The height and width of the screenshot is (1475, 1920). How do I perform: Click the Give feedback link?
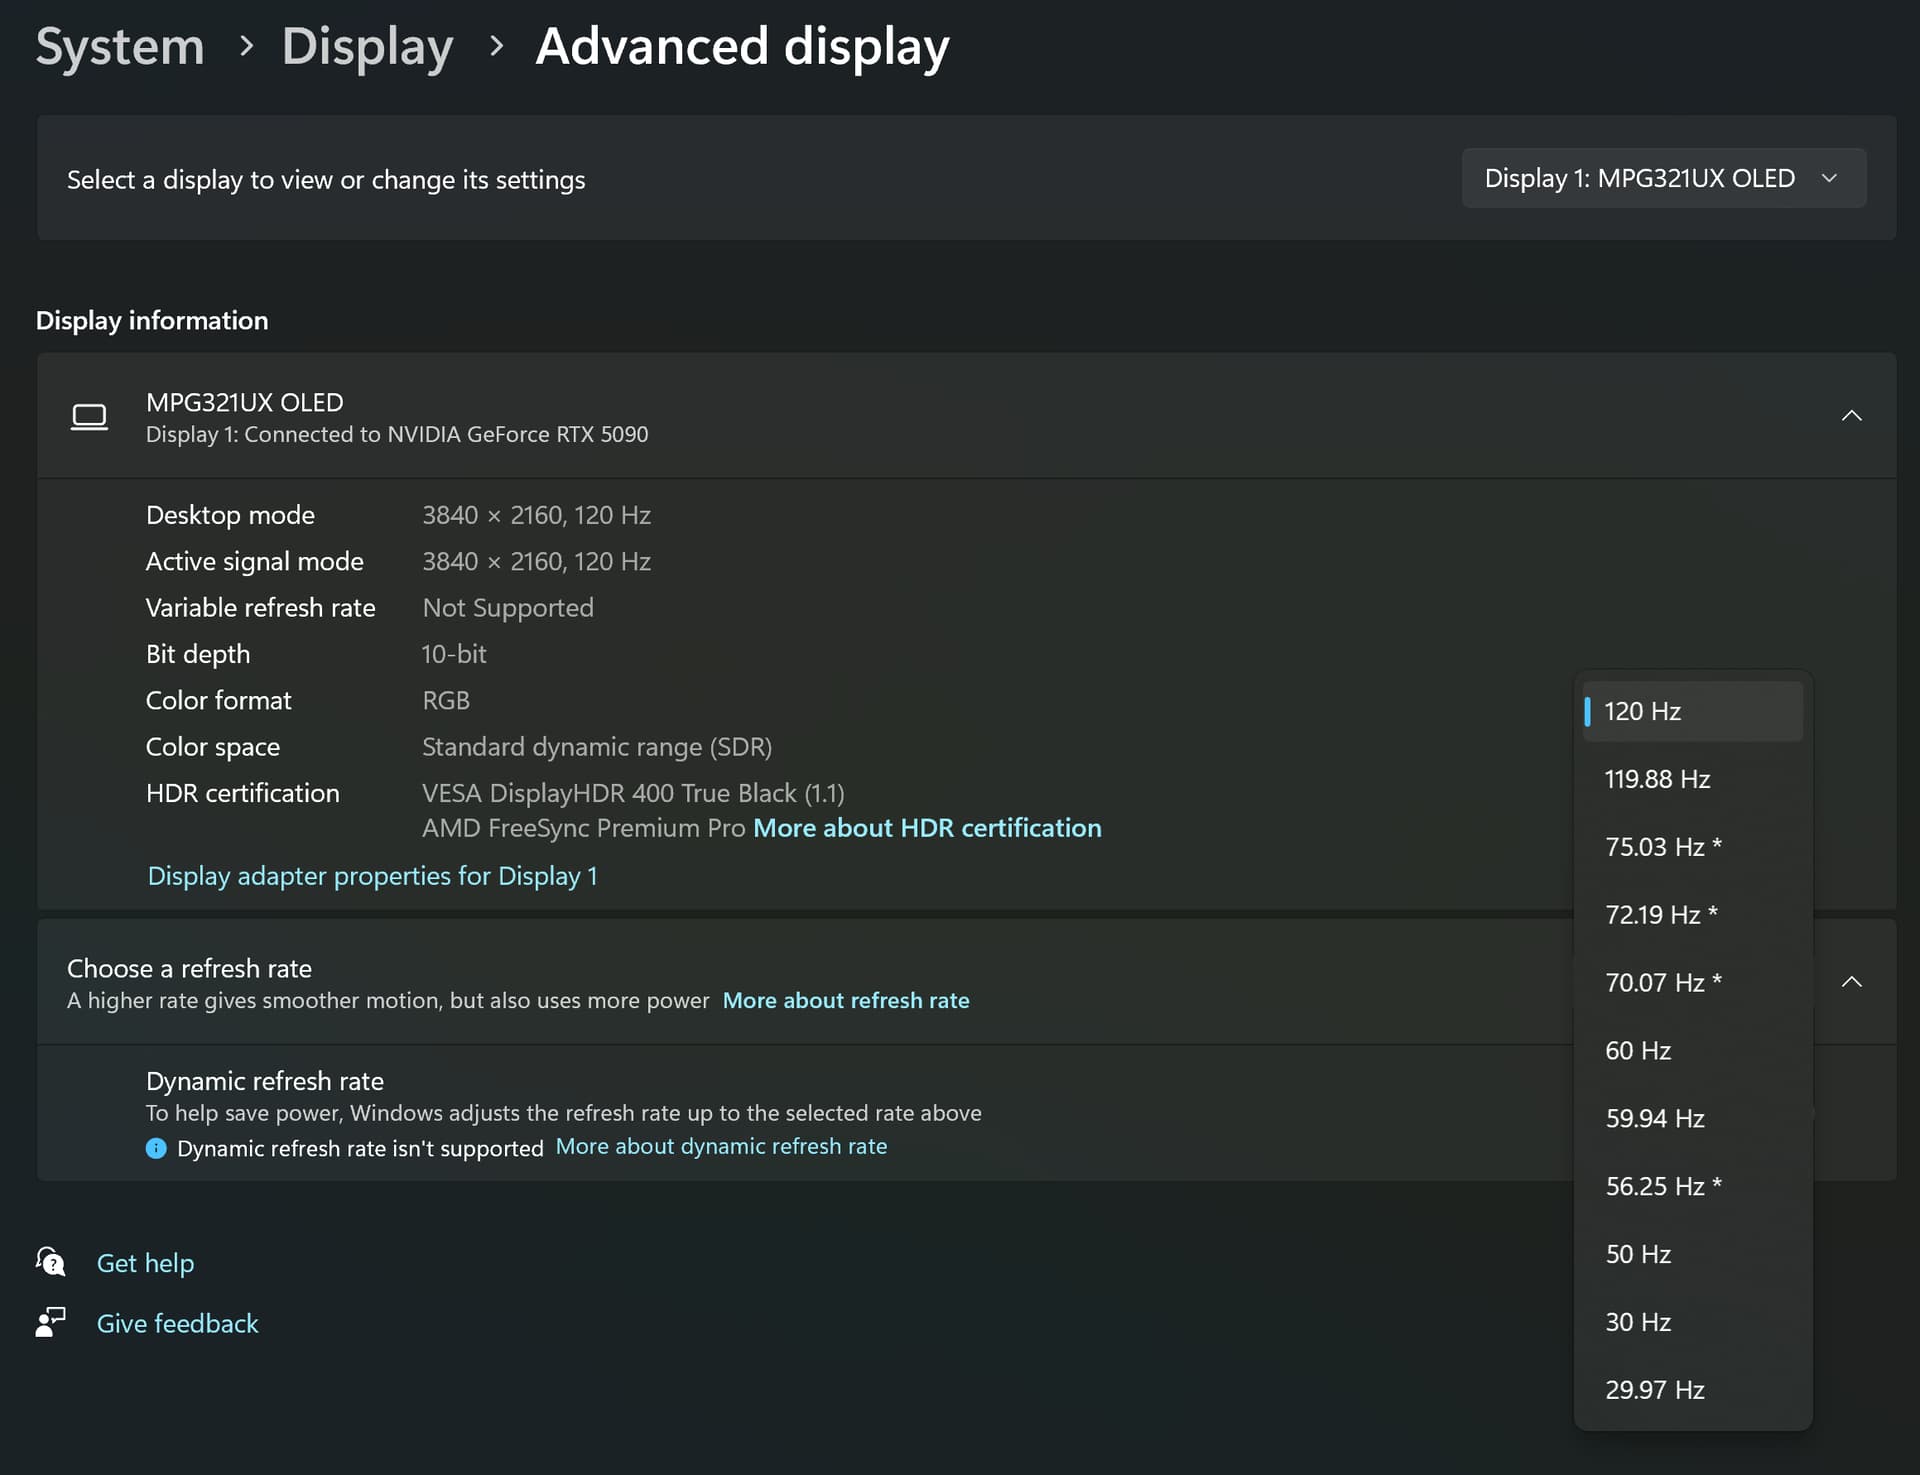177,1323
